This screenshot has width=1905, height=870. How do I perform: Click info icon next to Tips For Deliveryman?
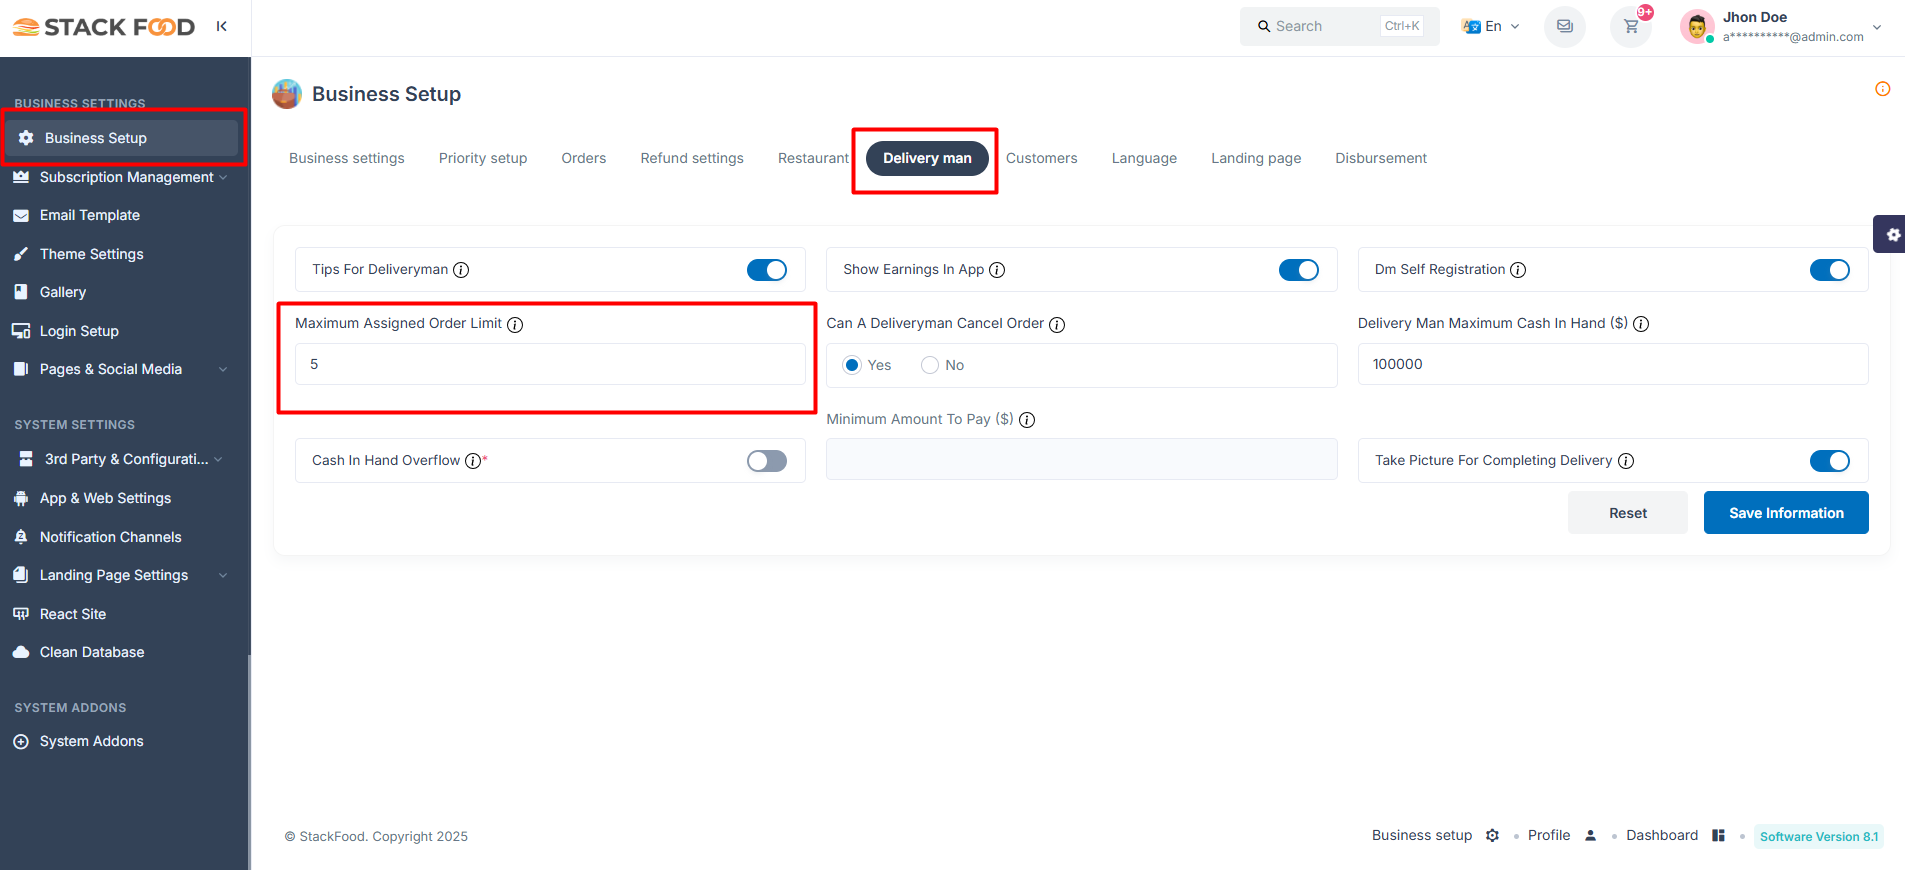tap(461, 270)
